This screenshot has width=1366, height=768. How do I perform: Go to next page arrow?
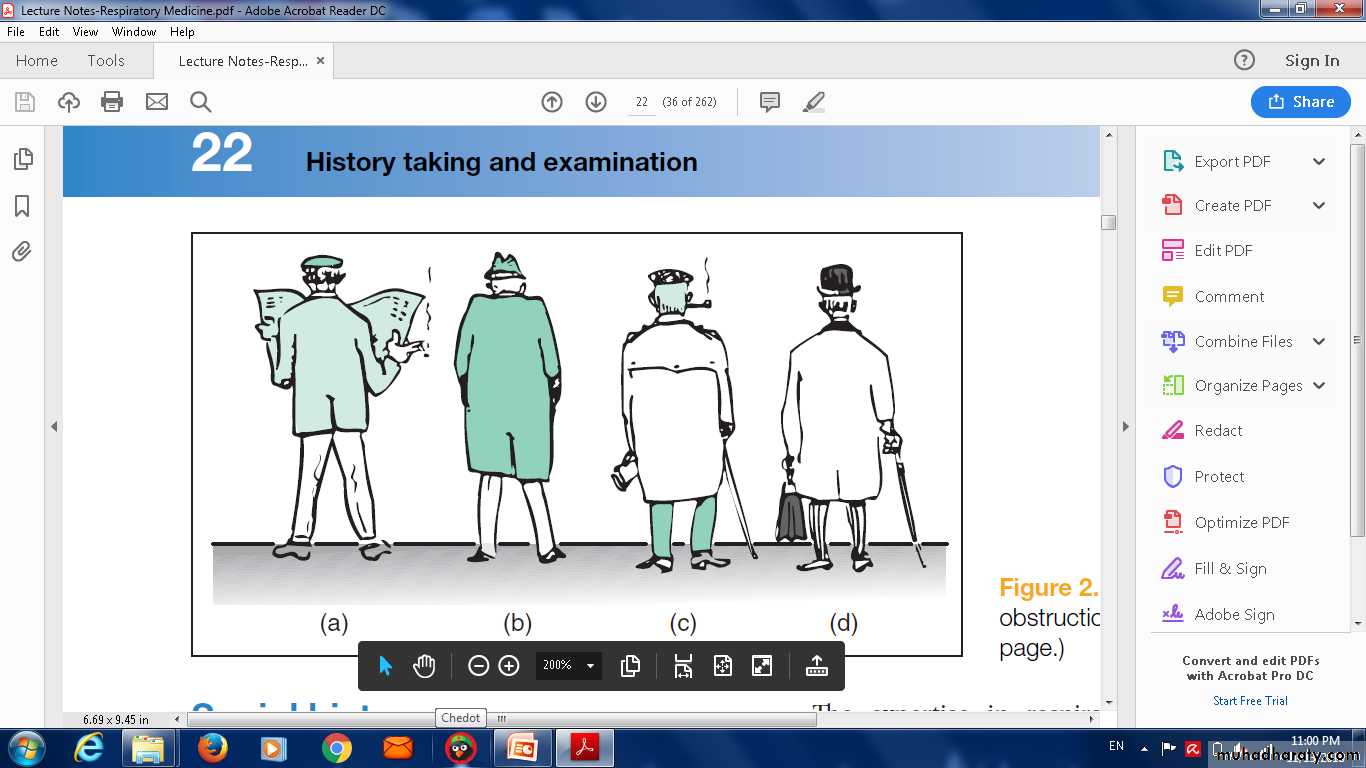point(596,102)
